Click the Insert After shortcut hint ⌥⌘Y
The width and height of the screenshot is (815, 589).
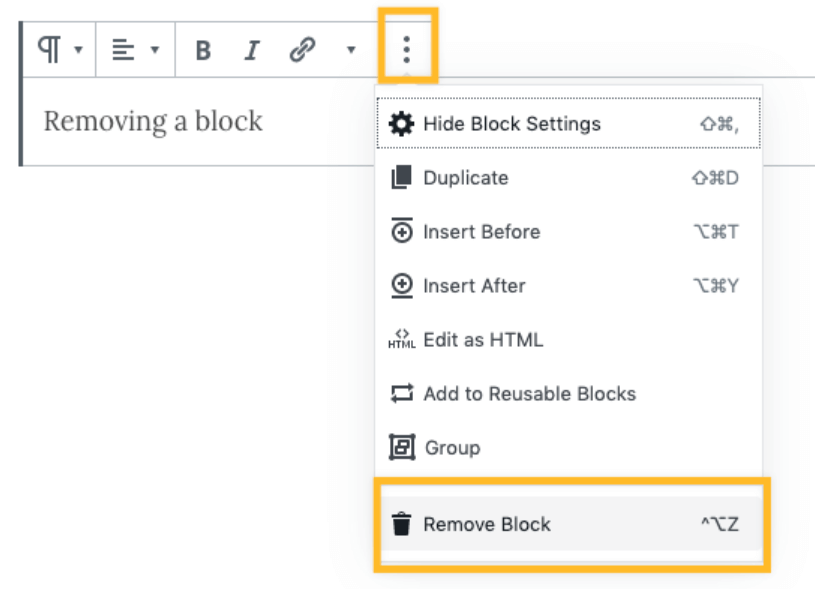pyautogui.click(x=716, y=285)
